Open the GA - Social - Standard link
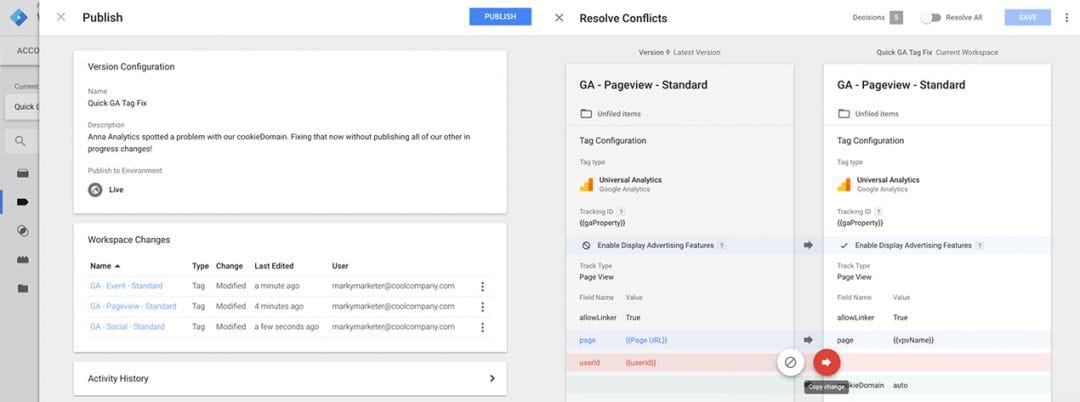 [x=127, y=327]
